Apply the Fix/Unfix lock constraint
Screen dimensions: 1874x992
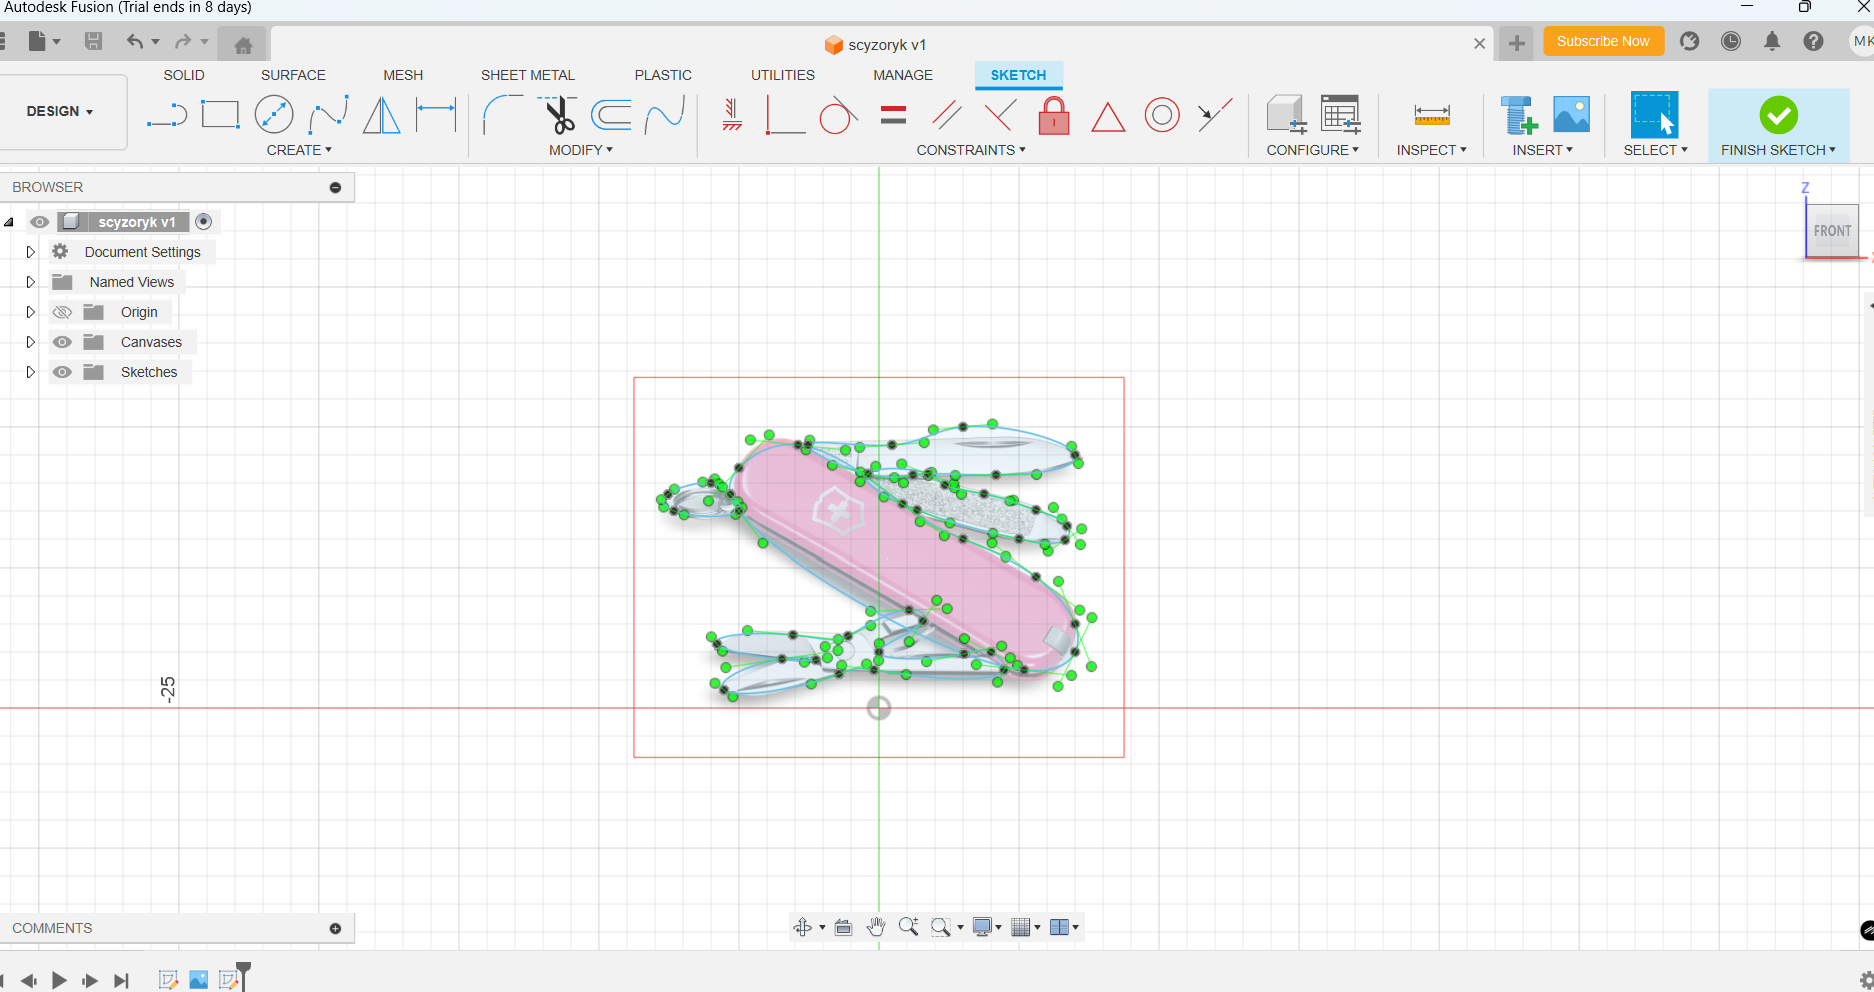(1054, 115)
